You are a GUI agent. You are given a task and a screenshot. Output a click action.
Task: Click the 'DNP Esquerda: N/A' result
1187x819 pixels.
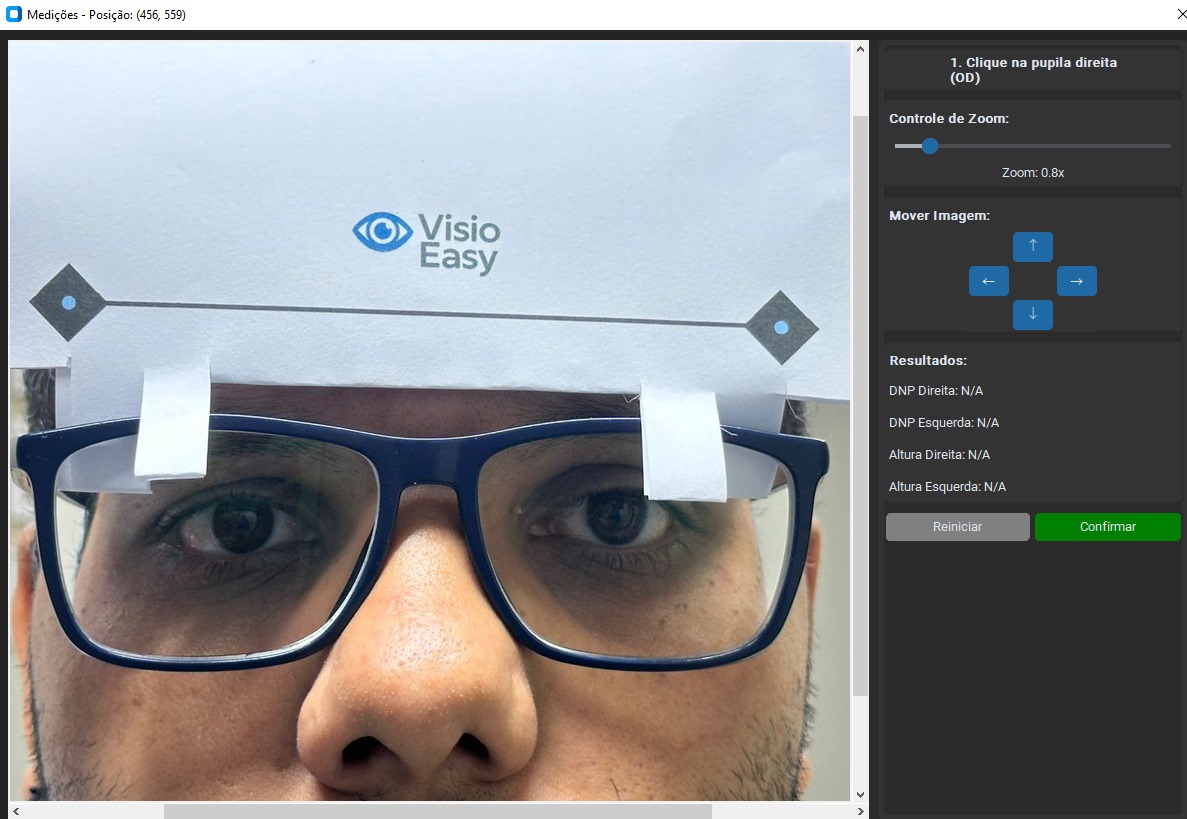944,422
